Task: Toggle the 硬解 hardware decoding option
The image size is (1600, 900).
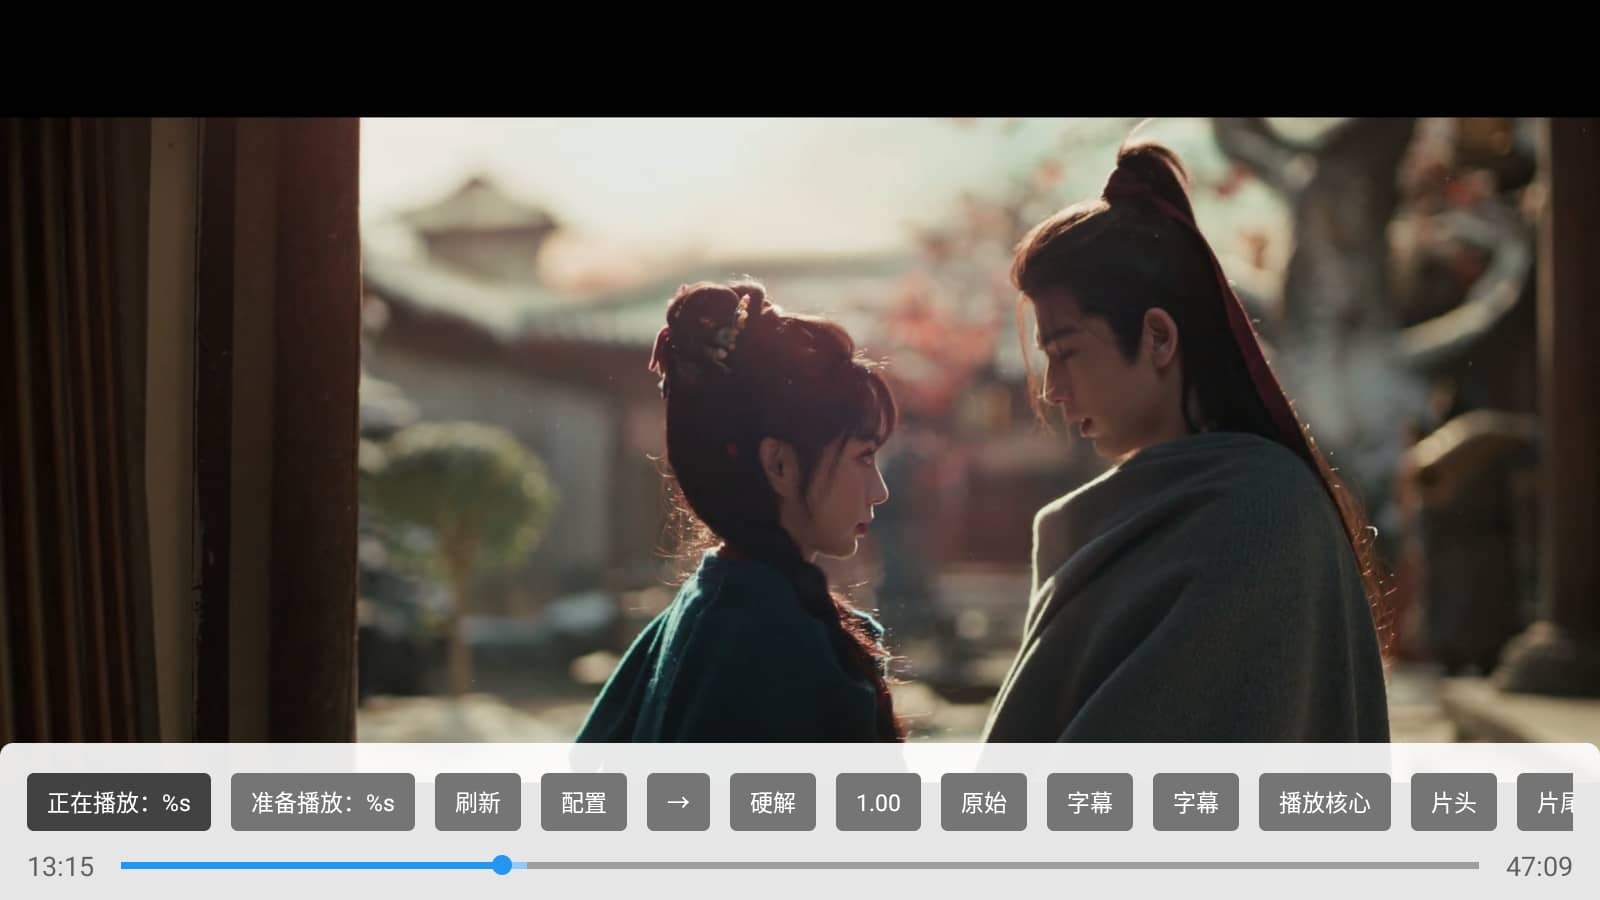Action: coord(773,802)
